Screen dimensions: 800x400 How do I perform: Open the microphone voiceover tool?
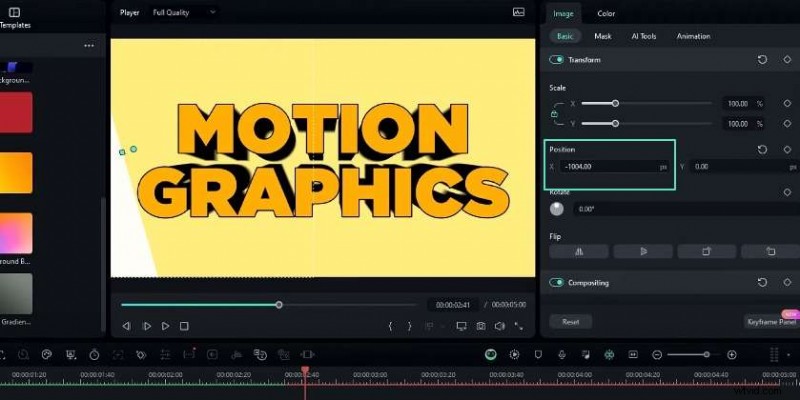[x=562, y=355]
